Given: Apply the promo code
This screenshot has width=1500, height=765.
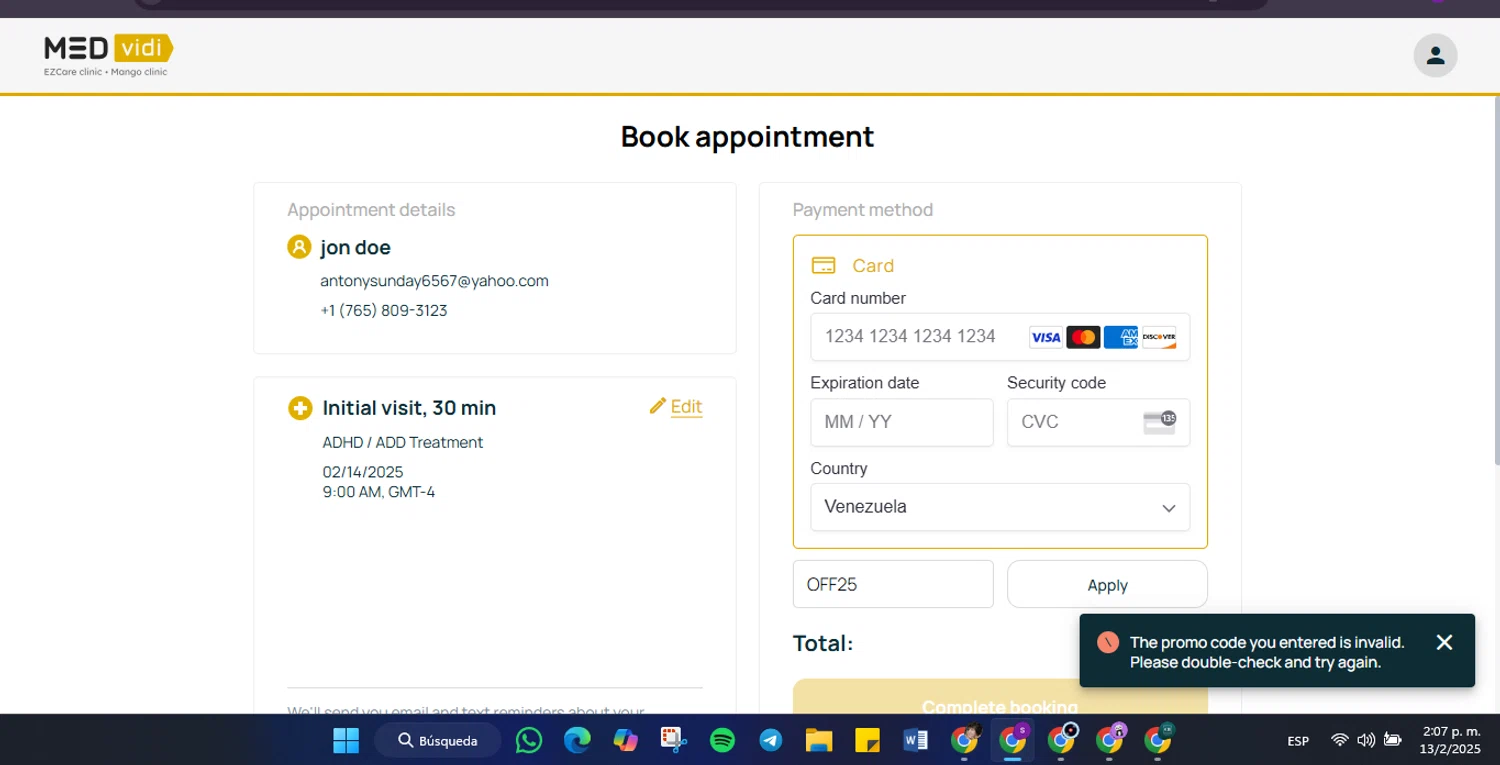Looking at the screenshot, I should pos(1107,584).
